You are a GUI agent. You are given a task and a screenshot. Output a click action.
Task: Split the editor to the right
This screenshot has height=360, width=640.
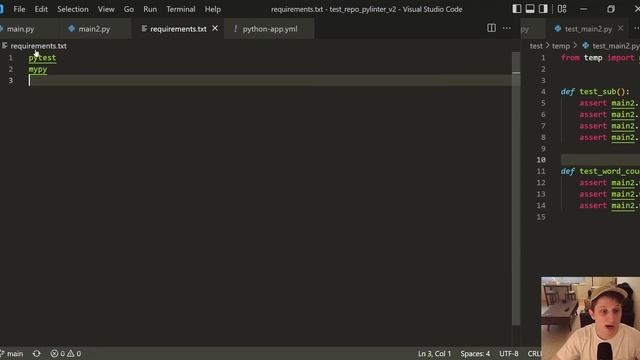[491, 28]
